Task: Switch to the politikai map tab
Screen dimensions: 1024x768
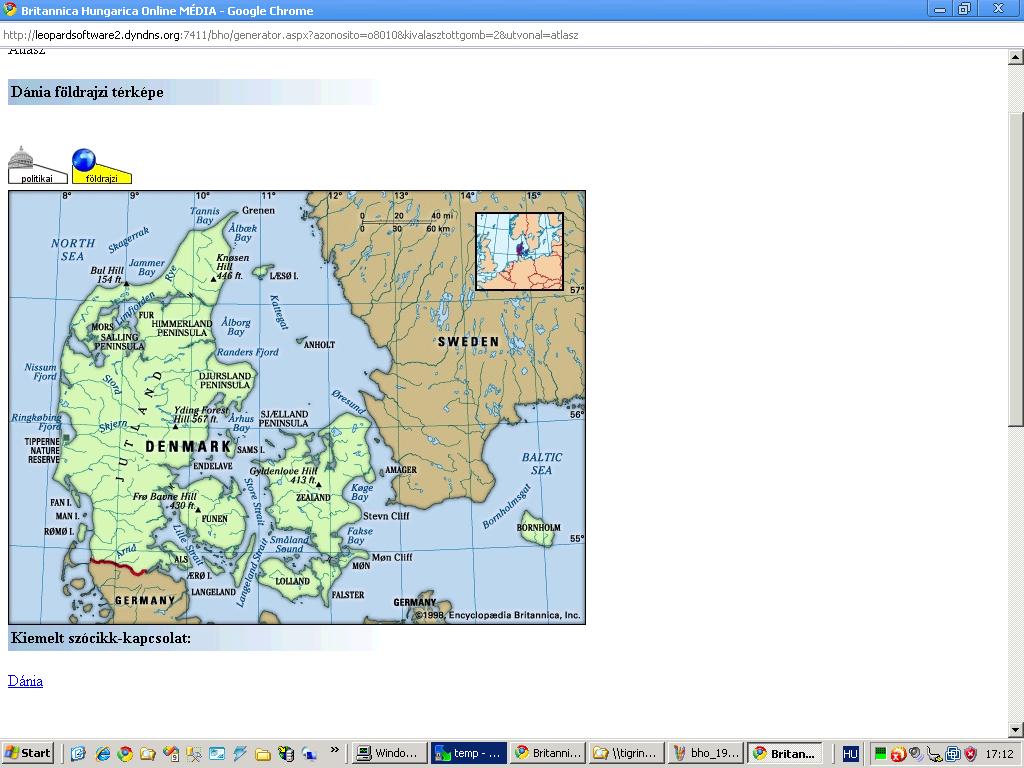Action: (37, 166)
